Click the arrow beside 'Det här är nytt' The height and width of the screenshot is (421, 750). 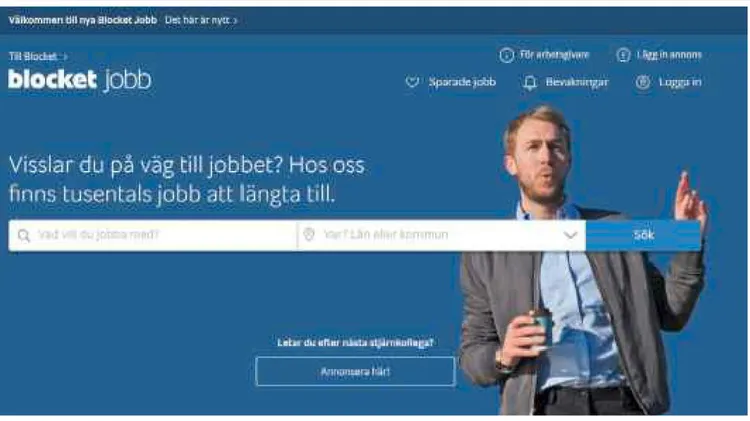[x=235, y=21]
